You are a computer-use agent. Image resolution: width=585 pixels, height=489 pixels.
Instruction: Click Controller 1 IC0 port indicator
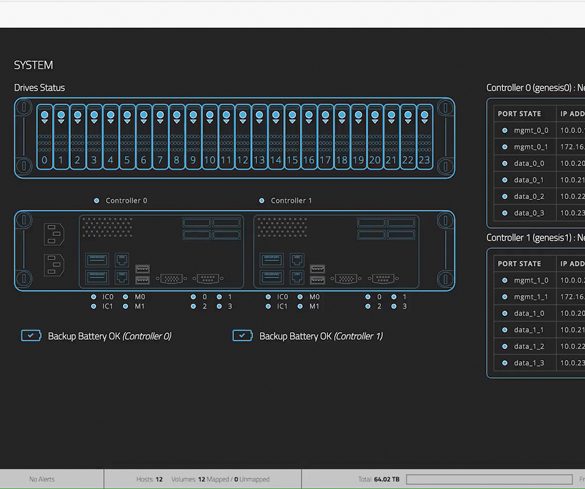268,297
